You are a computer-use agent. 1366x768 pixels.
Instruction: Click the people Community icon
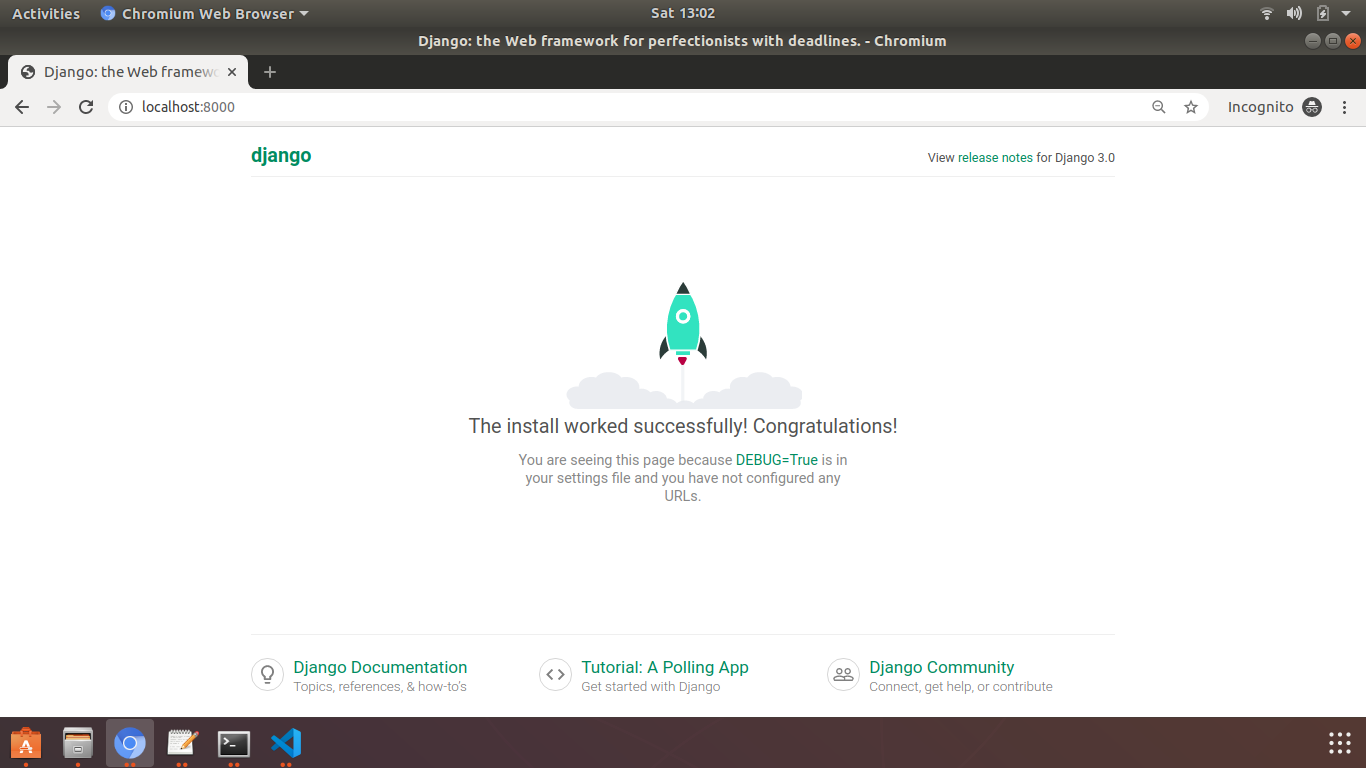843,674
